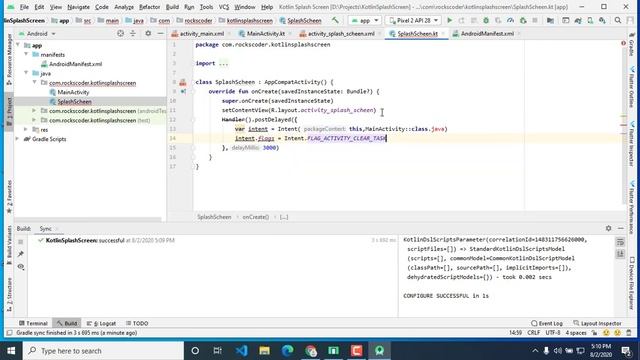Image resolution: width=640 pixels, height=360 pixels.
Task: Toggle the eye view icon in Build panel
Action: 21,267
